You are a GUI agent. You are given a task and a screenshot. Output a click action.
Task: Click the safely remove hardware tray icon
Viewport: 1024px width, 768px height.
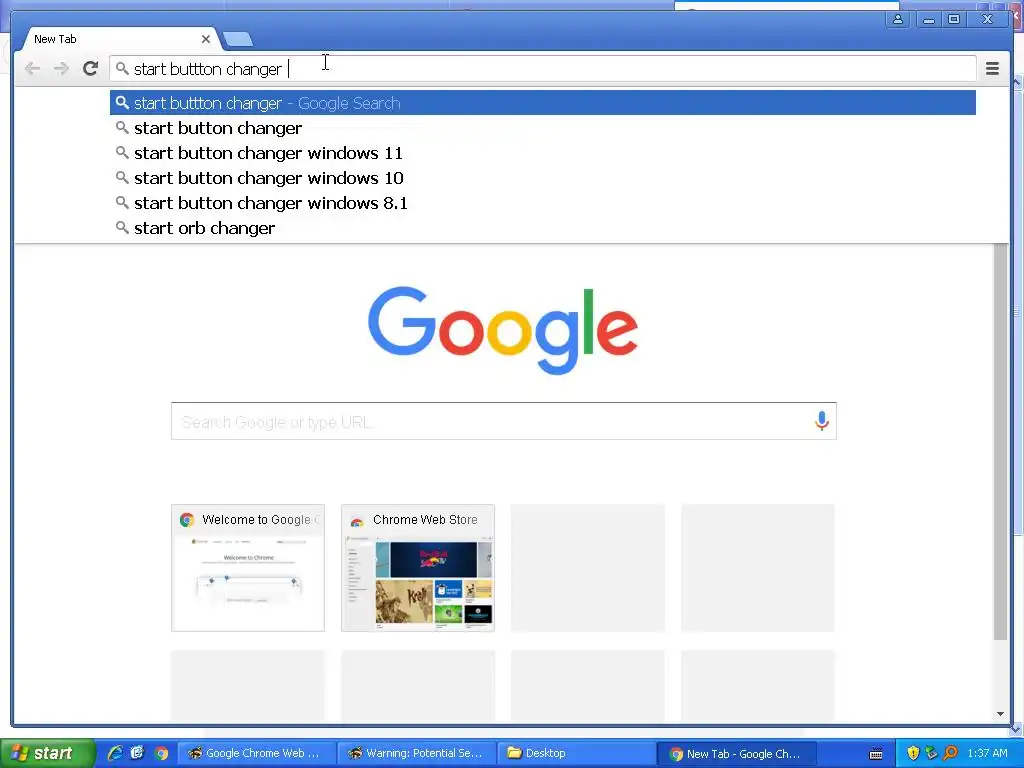[x=931, y=753]
